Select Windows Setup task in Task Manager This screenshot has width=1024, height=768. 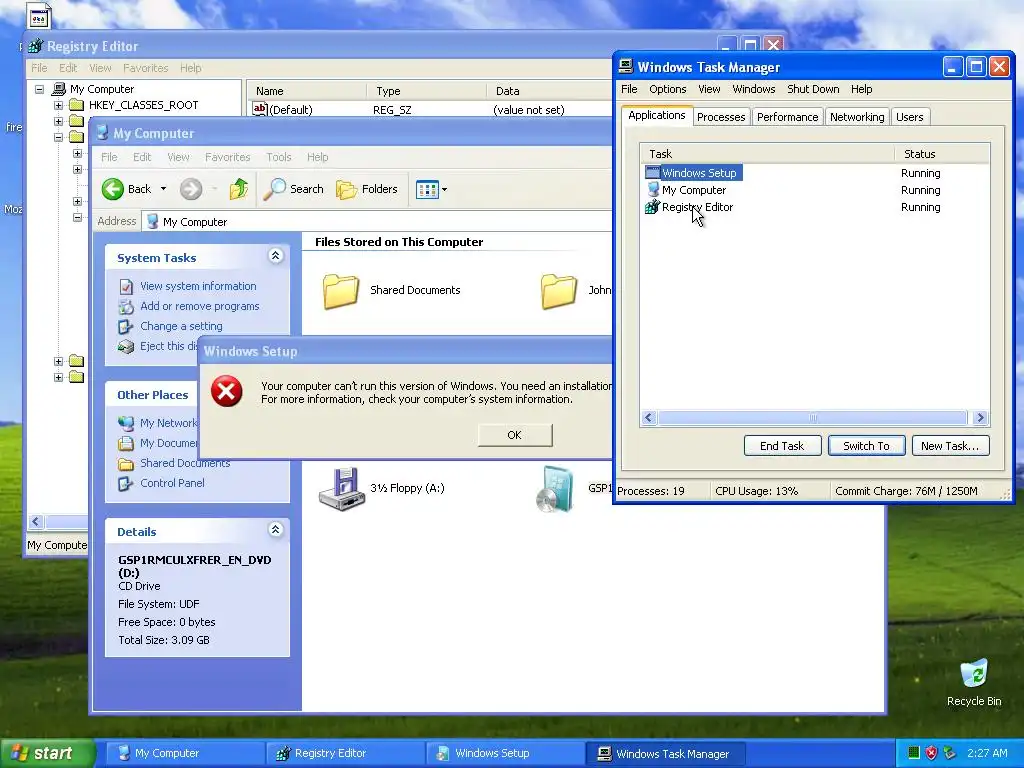pyautogui.click(x=699, y=173)
